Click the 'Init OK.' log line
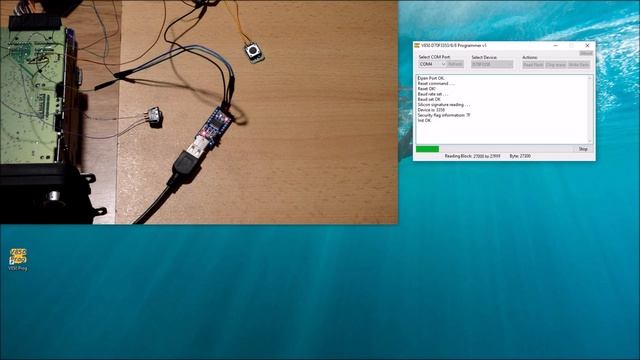Viewport: 640px width, 360px height. tap(424, 120)
